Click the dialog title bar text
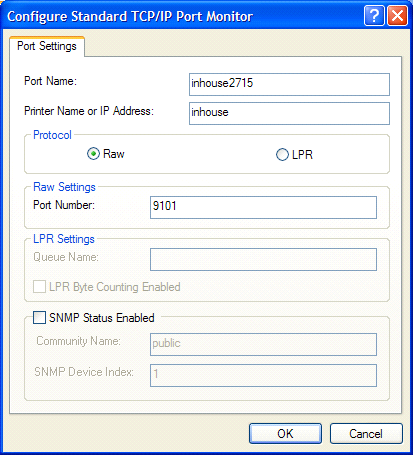The image size is (413, 455). point(130,16)
